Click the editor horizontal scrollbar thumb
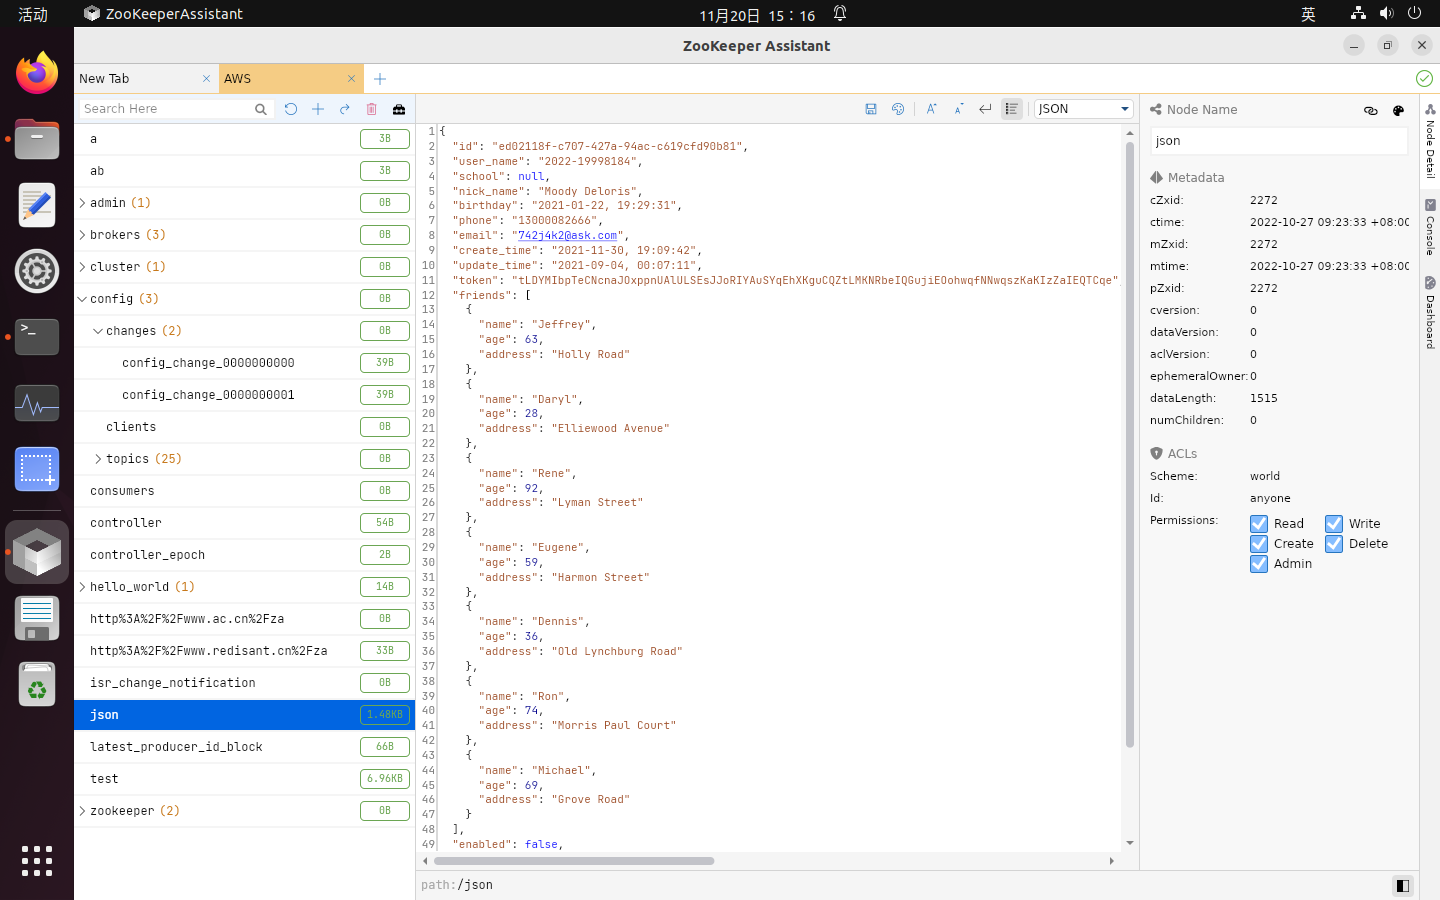The height and width of the screenshot is (900, 1440). click(x=574, y=861)
